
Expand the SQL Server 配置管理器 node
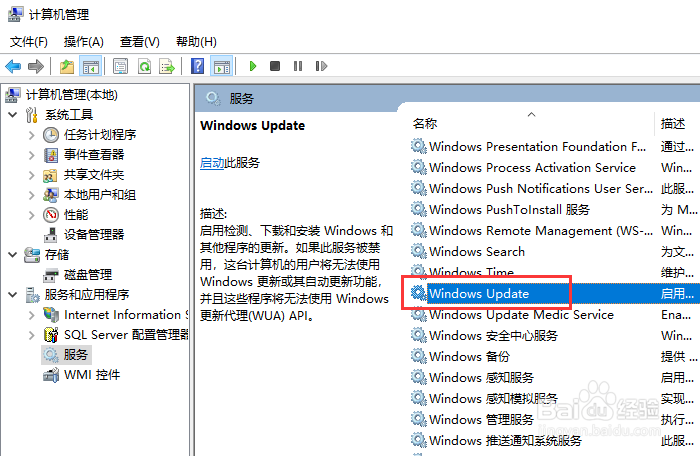[31, 335]
